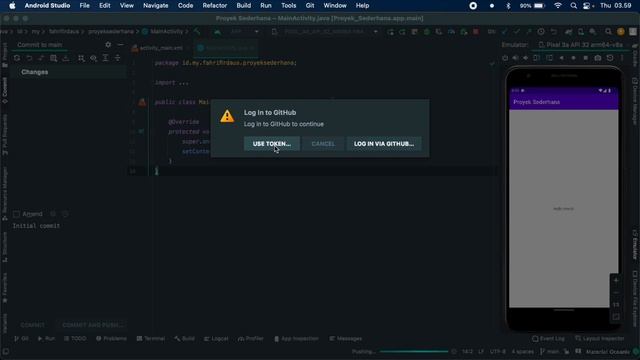This screenshot has width=640, height=360.
Task: Open the Build menu
Action: [x=244, y=6]
